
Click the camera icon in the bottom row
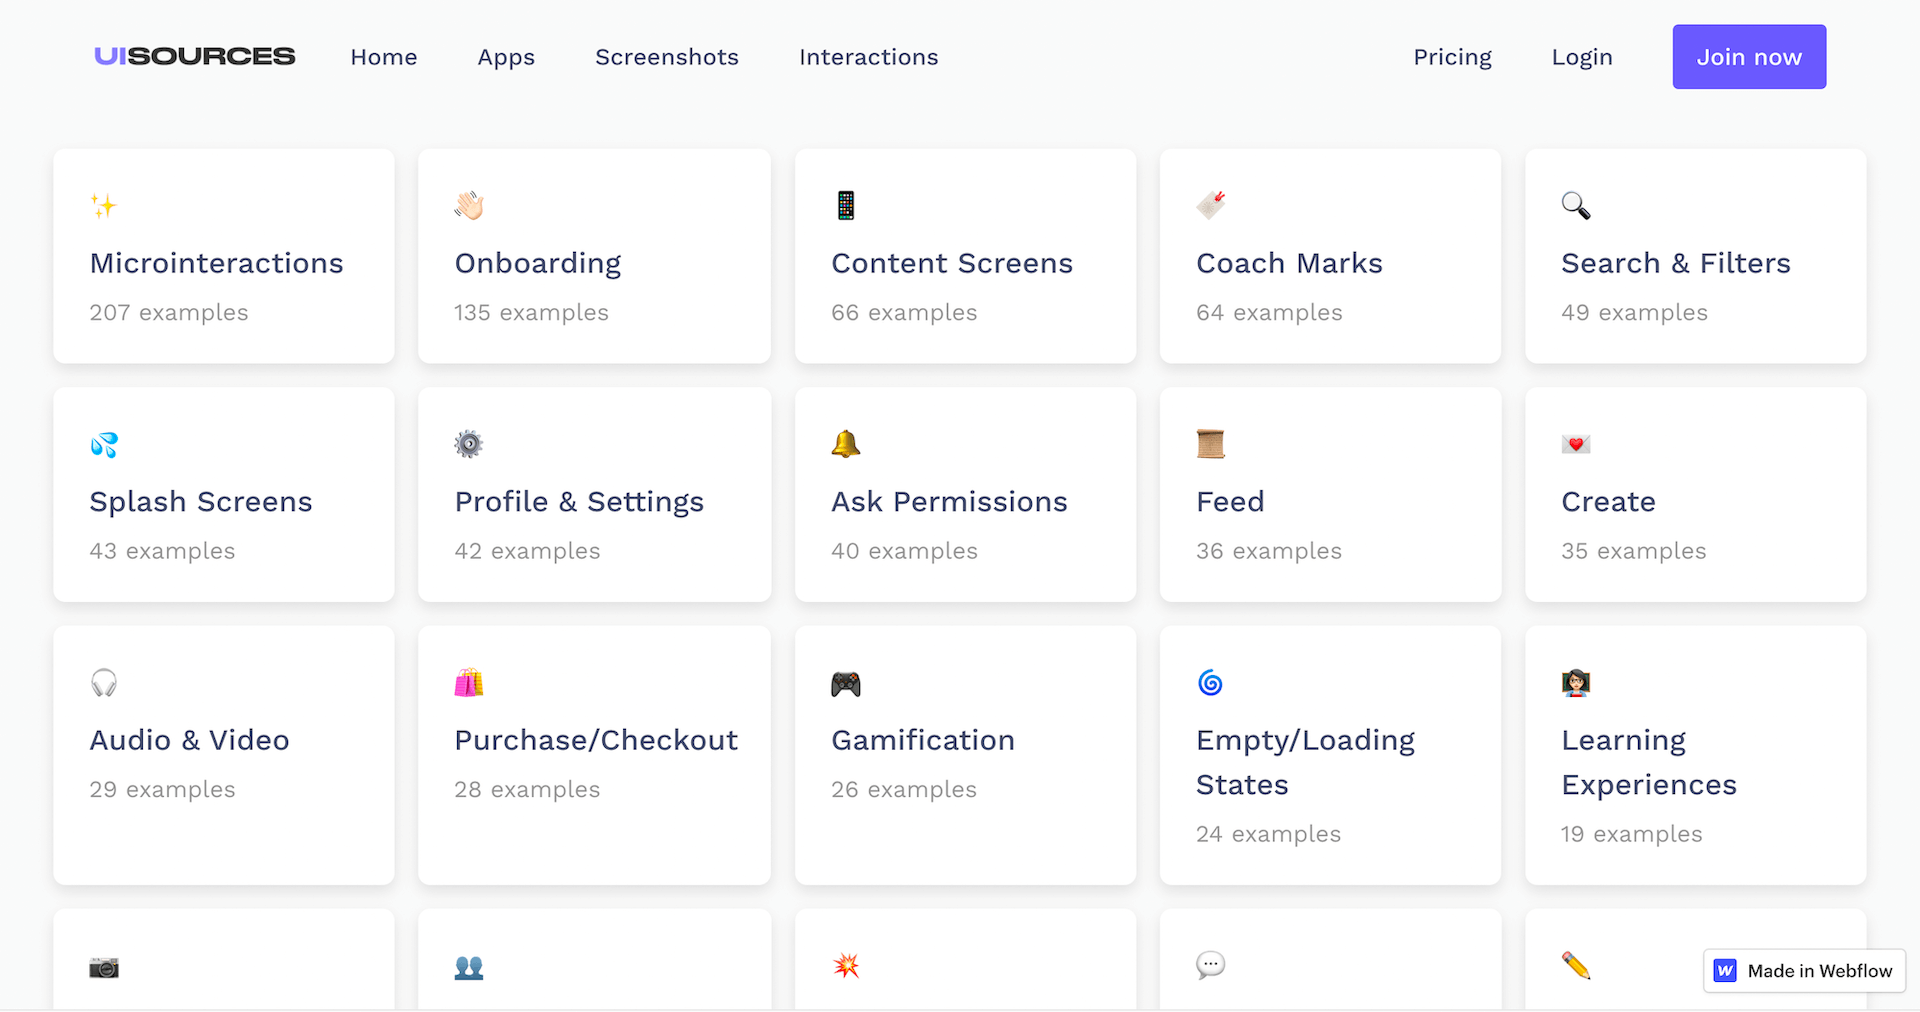(x=103, y=967)
